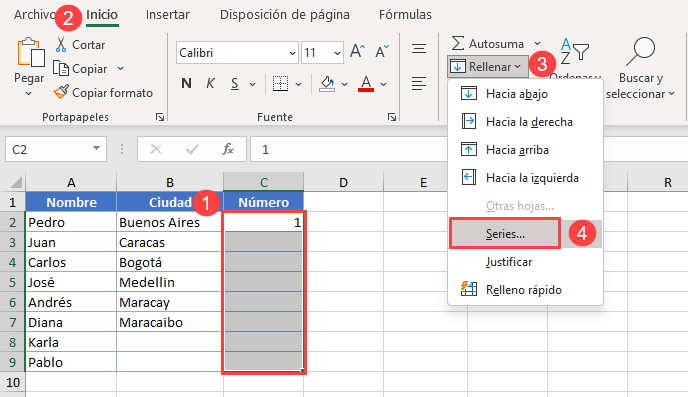688x397 pixels.
Task: Click the cell containing Pablo
Action: [x=71, y=362]
